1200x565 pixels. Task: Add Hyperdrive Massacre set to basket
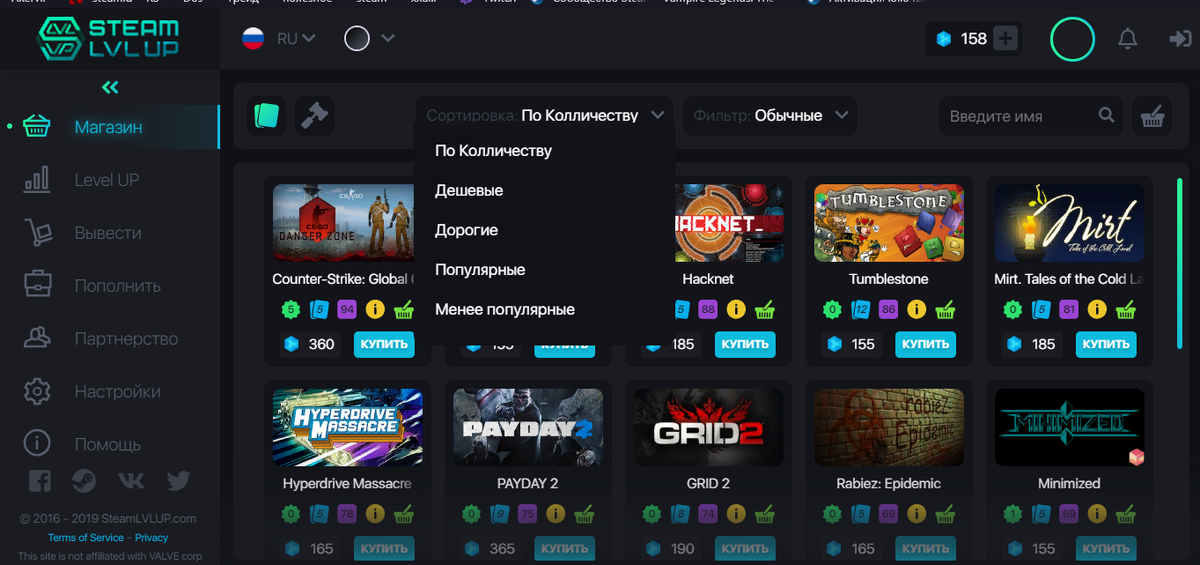tap(404, 514)
